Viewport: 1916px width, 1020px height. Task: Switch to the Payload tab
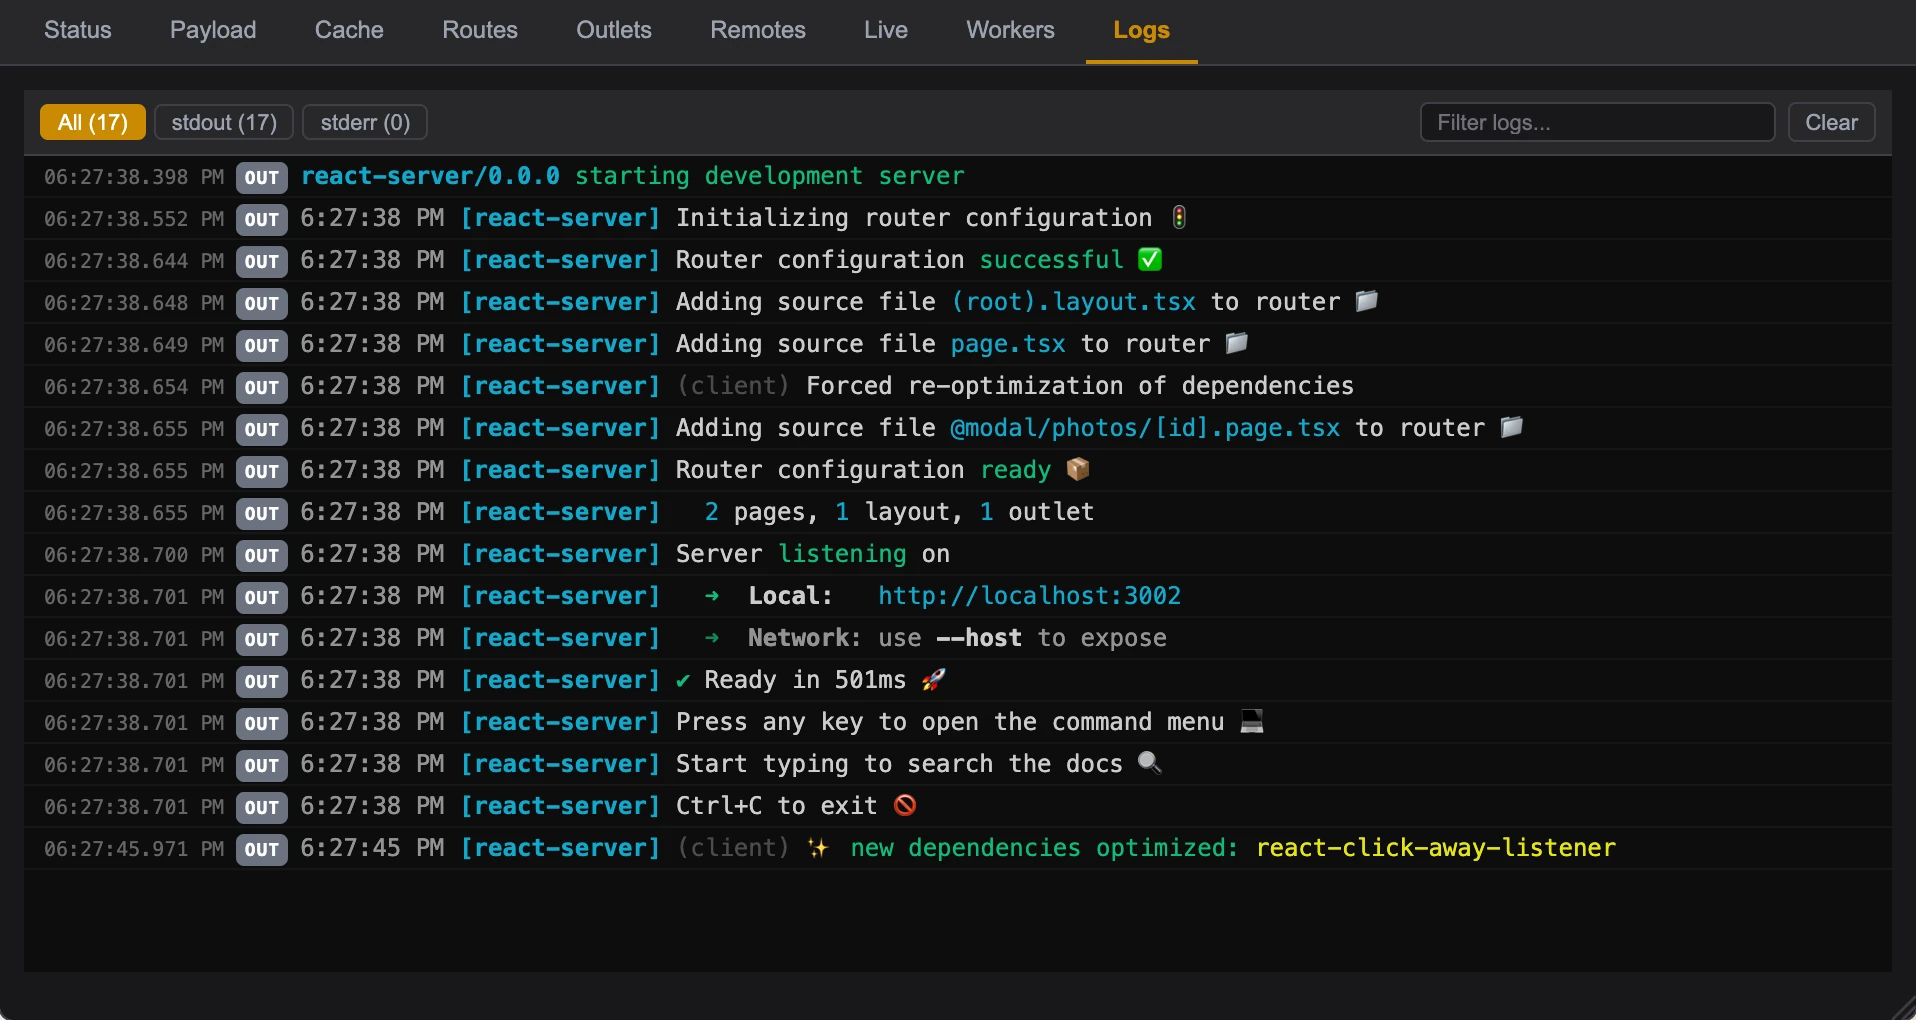(213, 30)
